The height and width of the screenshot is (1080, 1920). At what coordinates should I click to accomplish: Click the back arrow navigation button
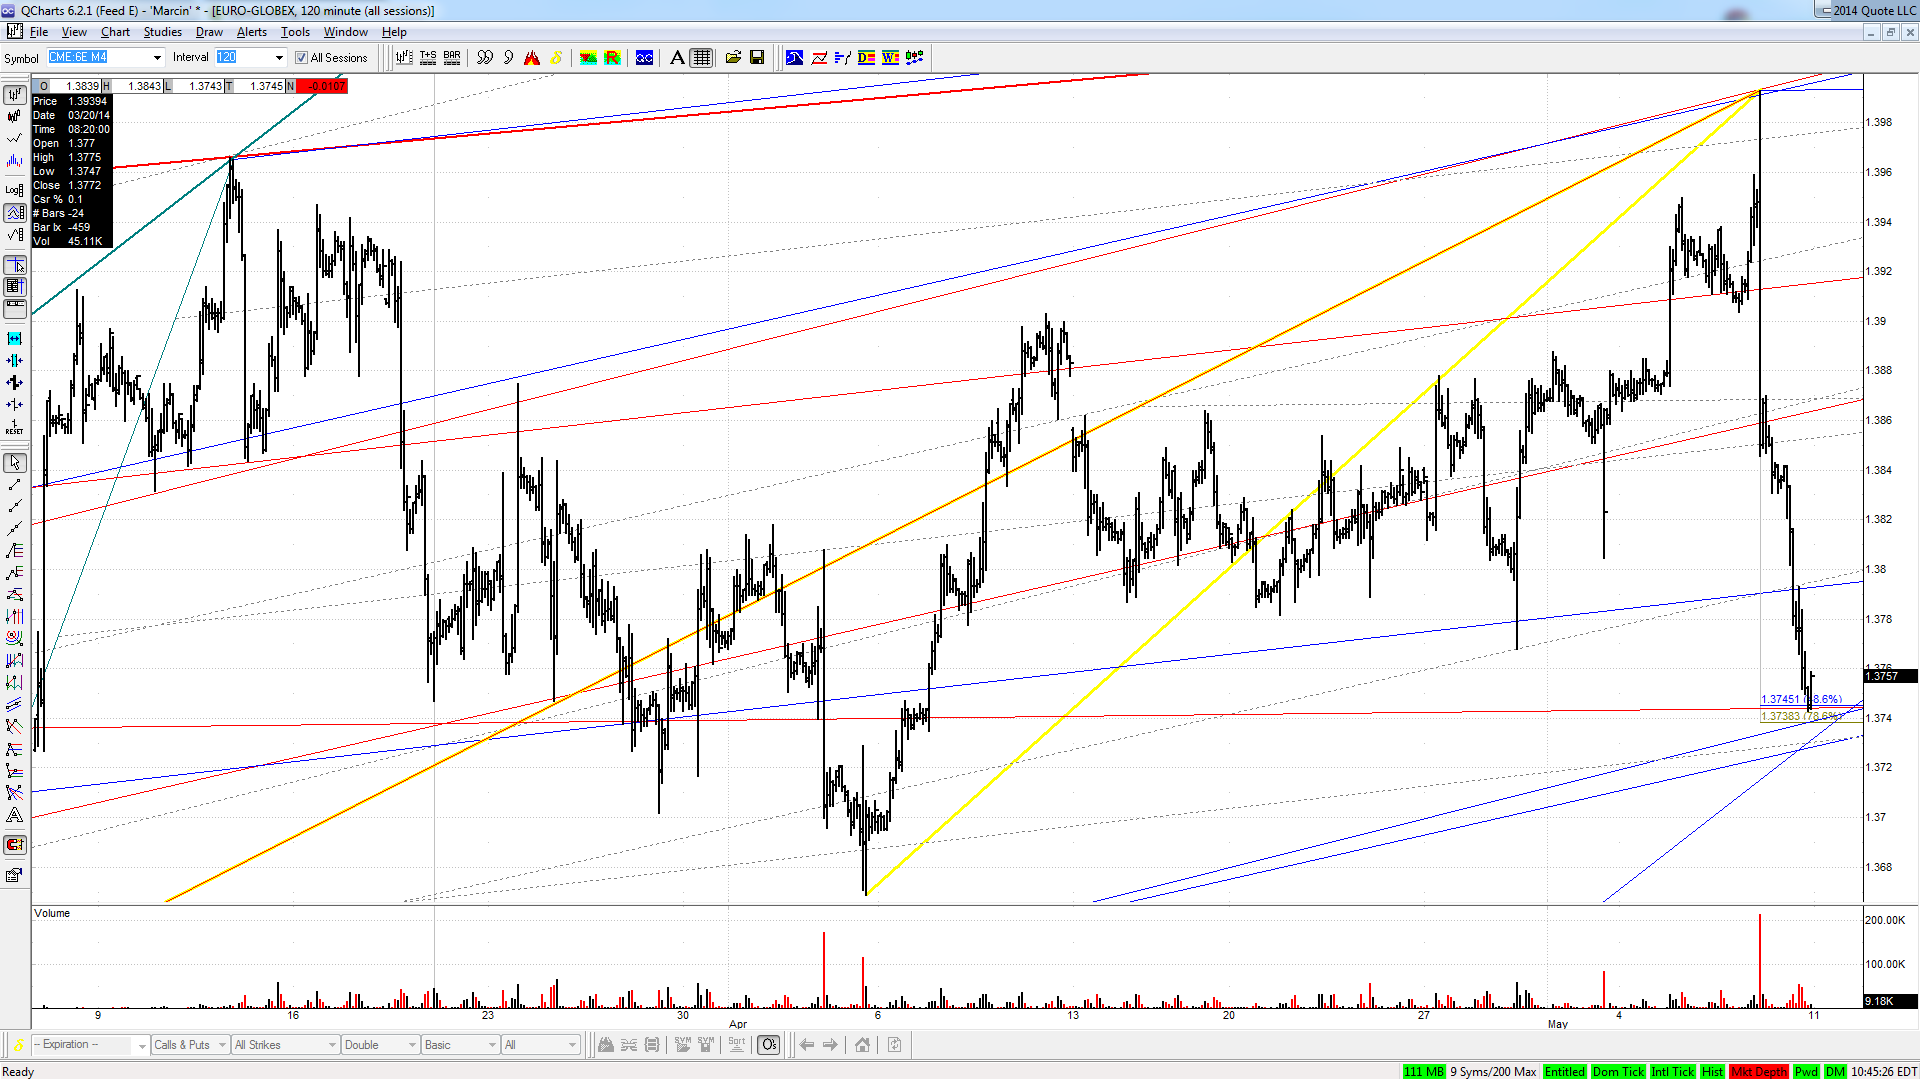807,1045
